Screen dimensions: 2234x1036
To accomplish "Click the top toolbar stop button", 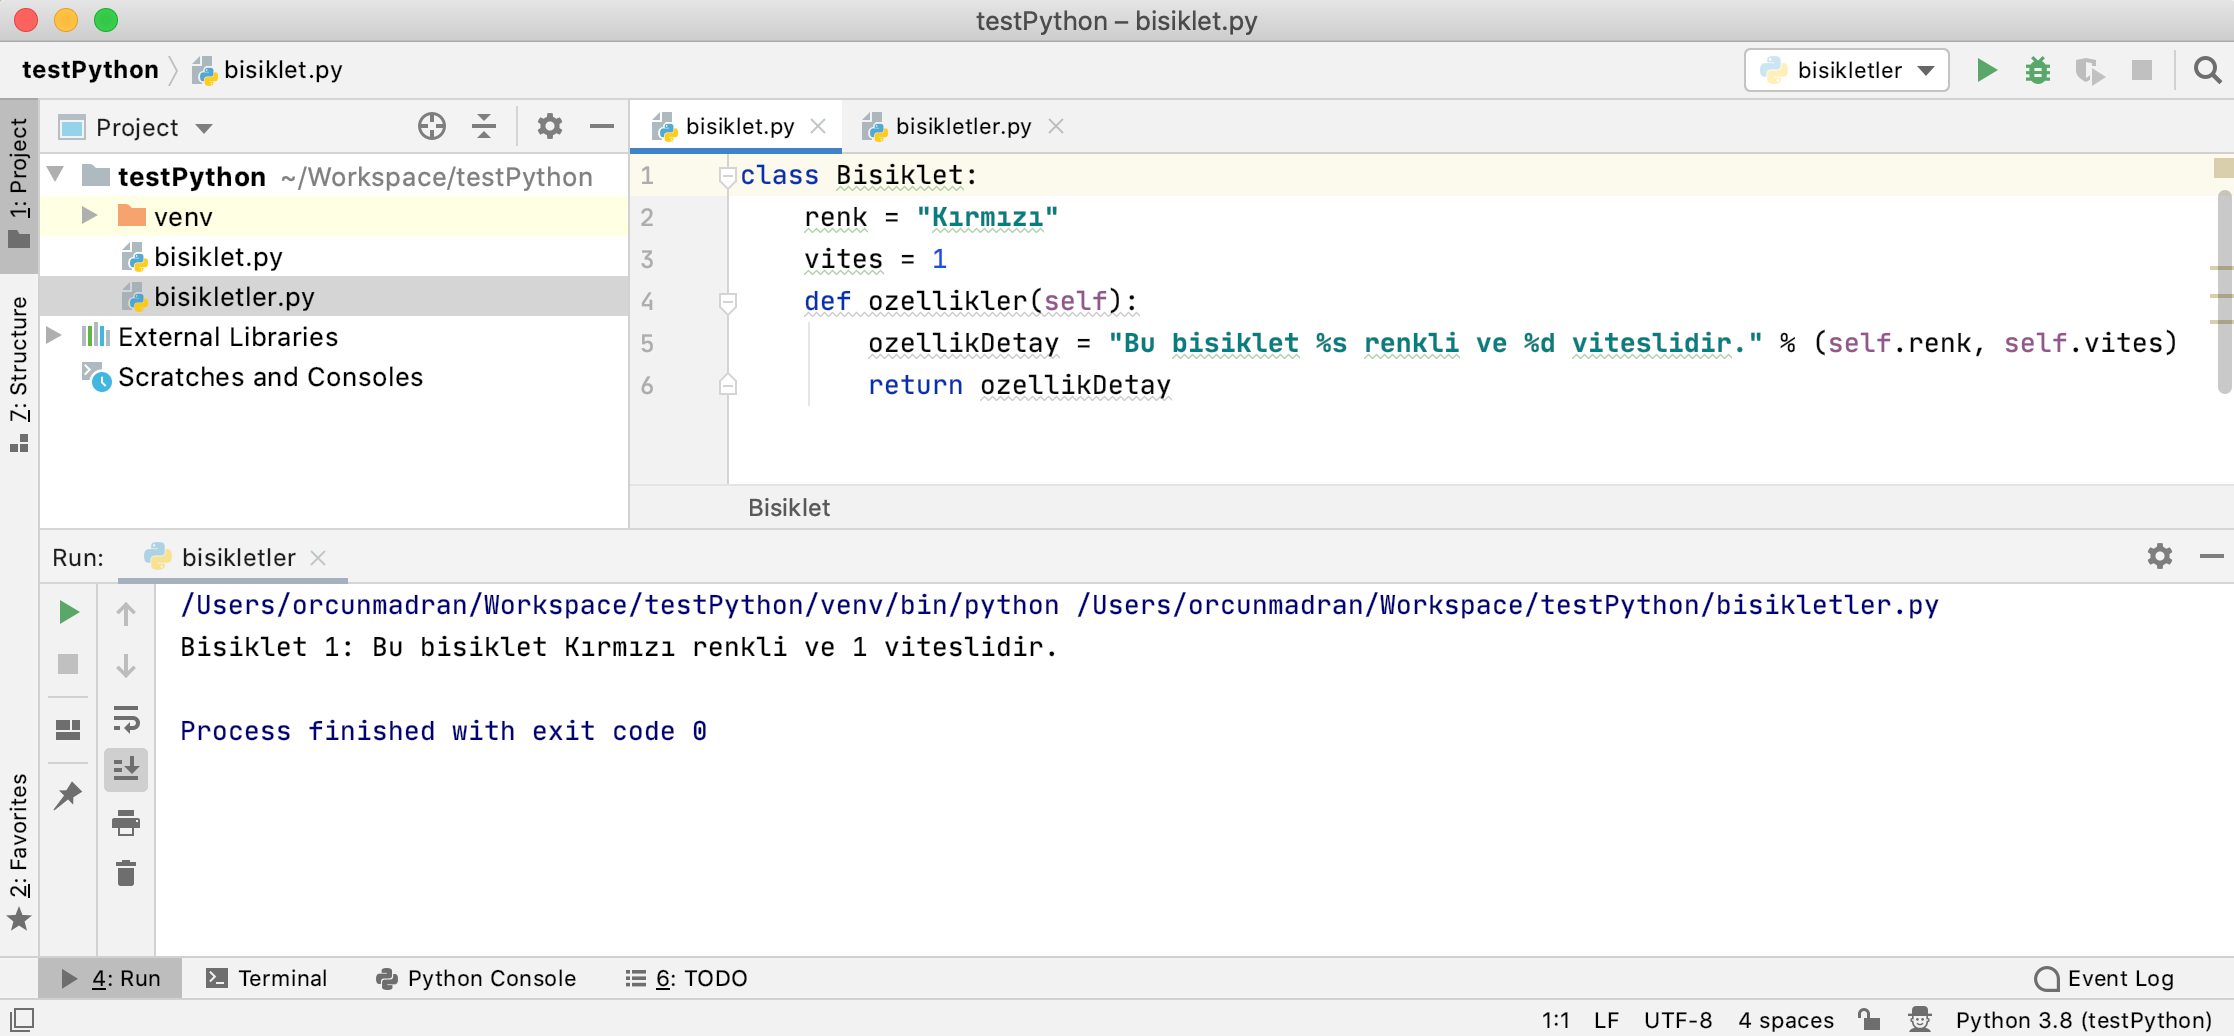I will (x=2142, y=70).
